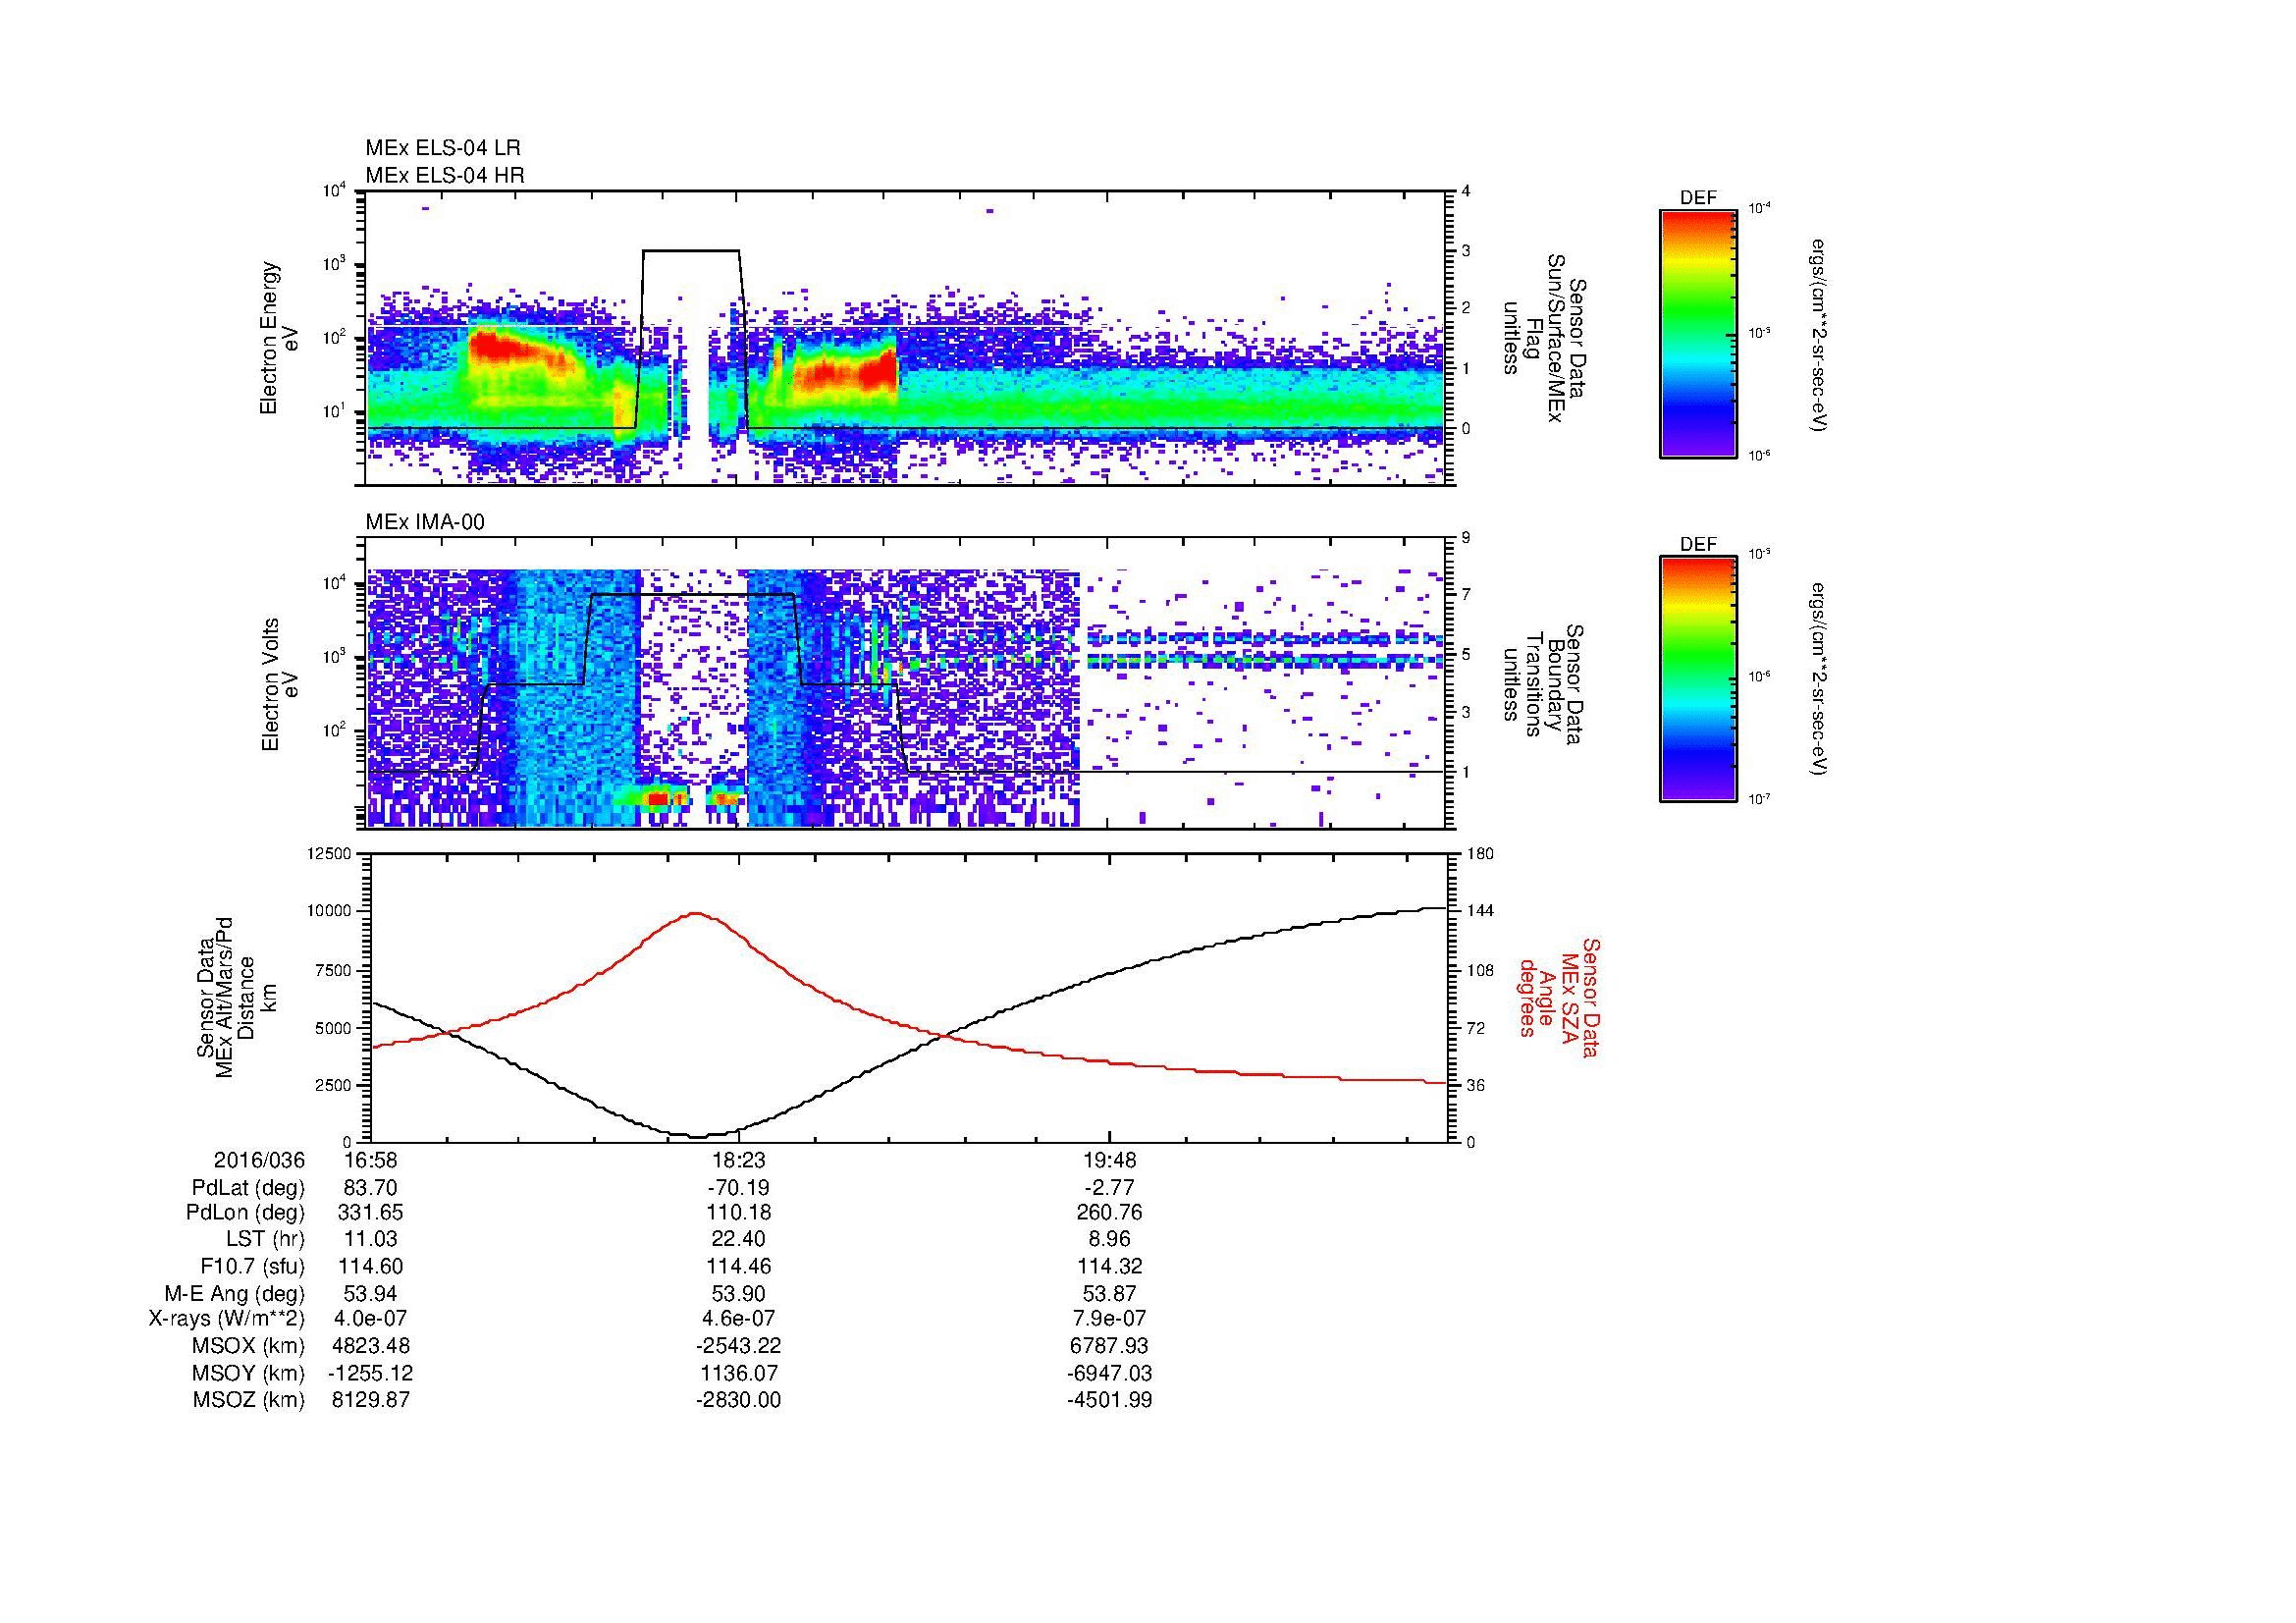
Task: Select the PdLat value -70.19
Action: [739, 1188]
